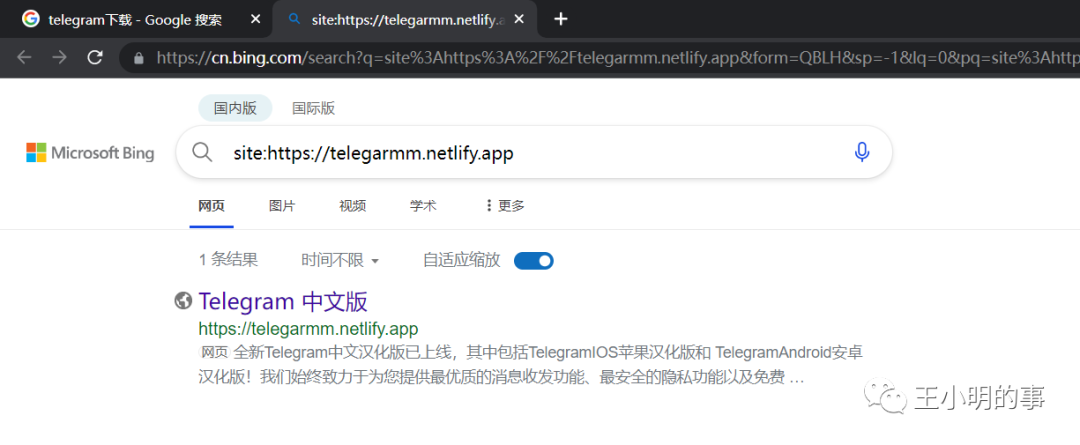Switch to telegram下载 Google 搜索 tab
1080x445 pixels.
[135, 19]
